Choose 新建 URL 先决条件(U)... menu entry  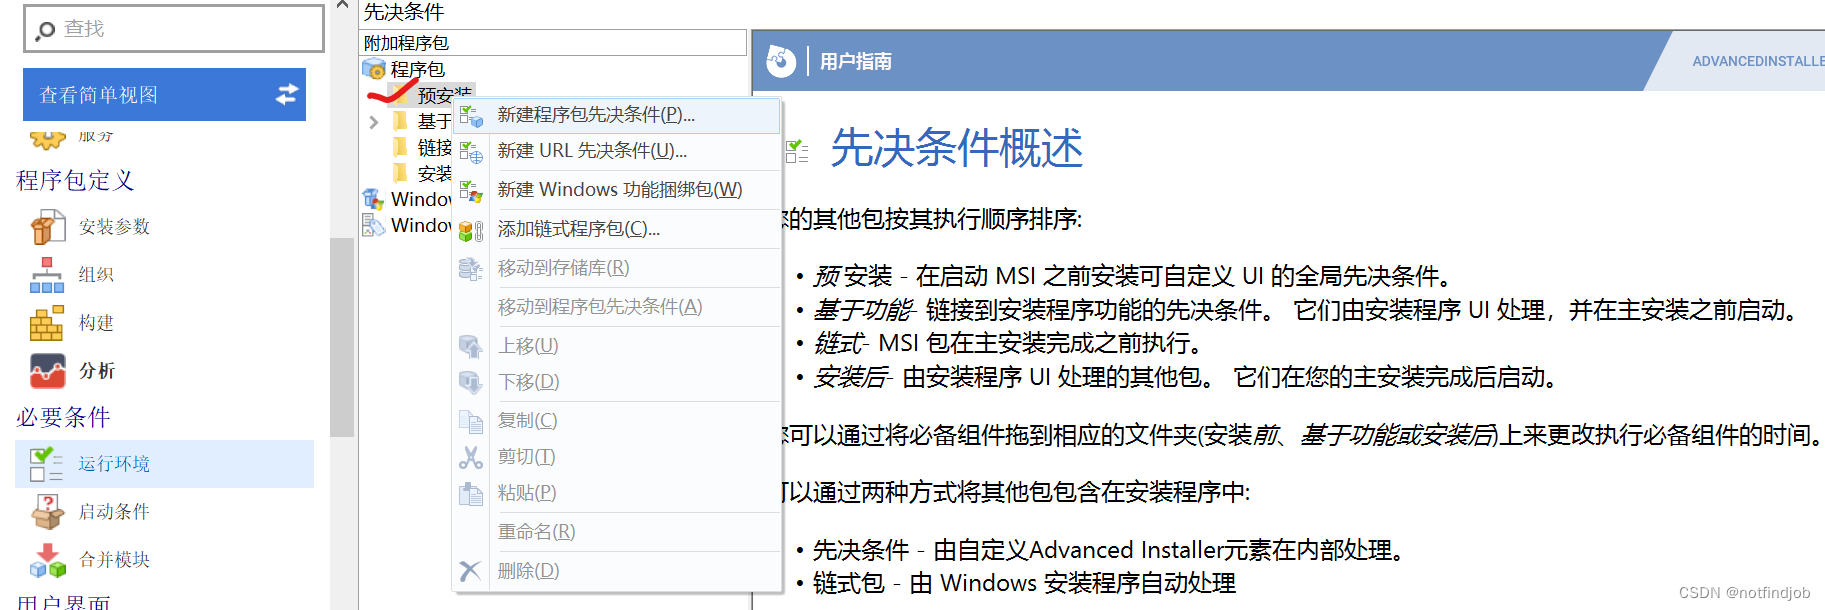point(617,151)
